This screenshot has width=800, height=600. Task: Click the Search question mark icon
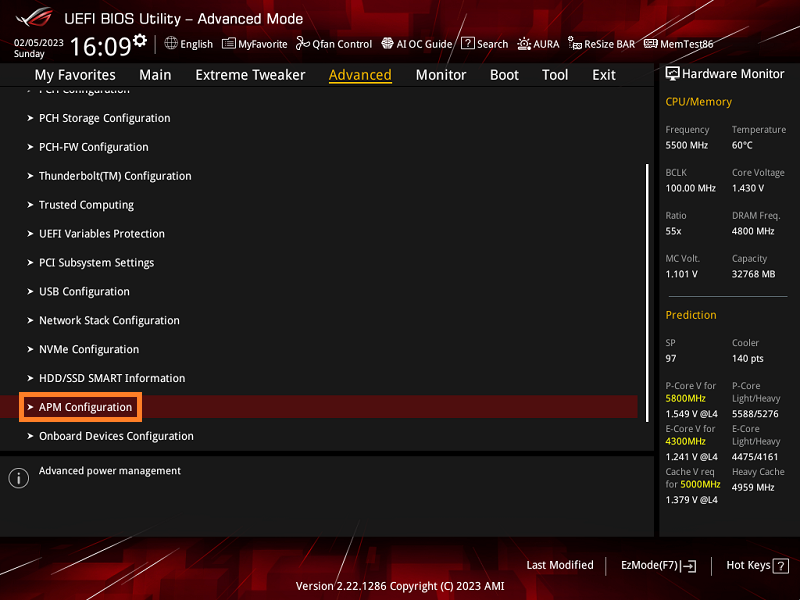[467, 43]
